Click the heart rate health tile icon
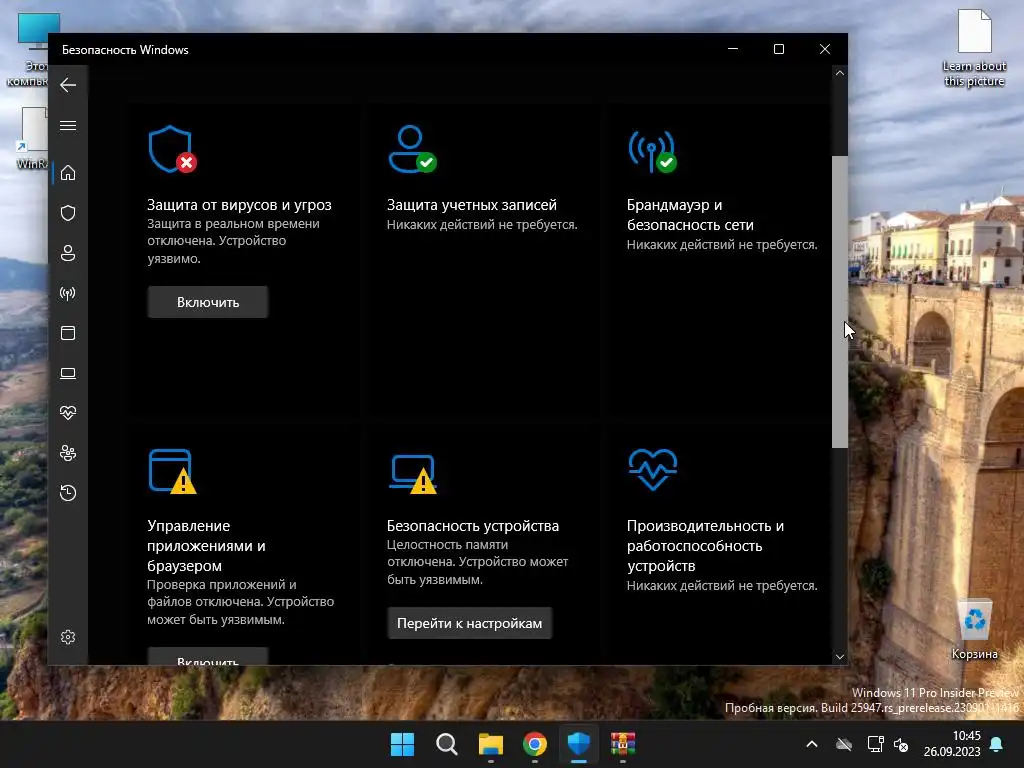This screenshot has width=1024, height=768. (x=652, y=469)
